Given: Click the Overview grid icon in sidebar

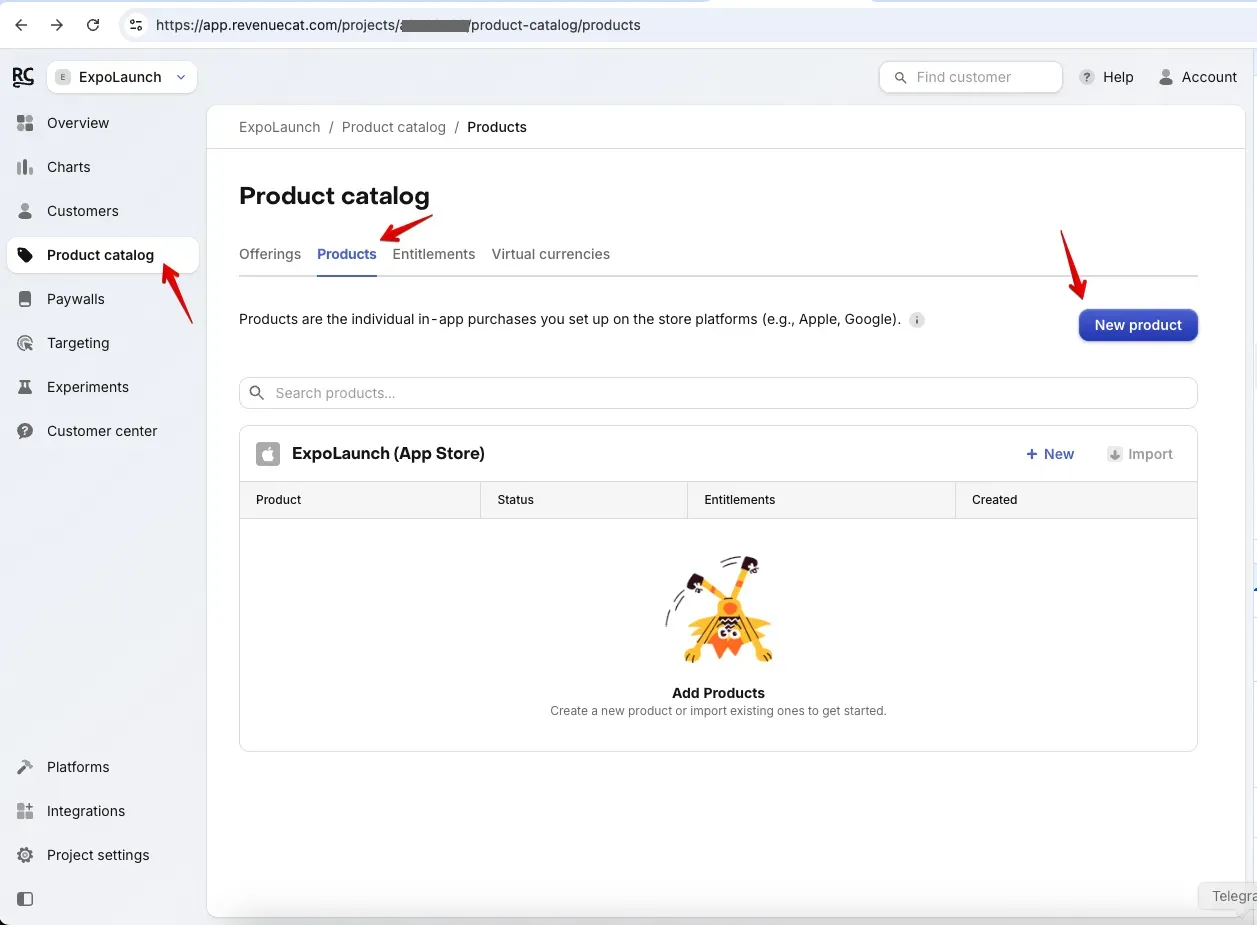Looking at the screenshot, I should (25, 123).
